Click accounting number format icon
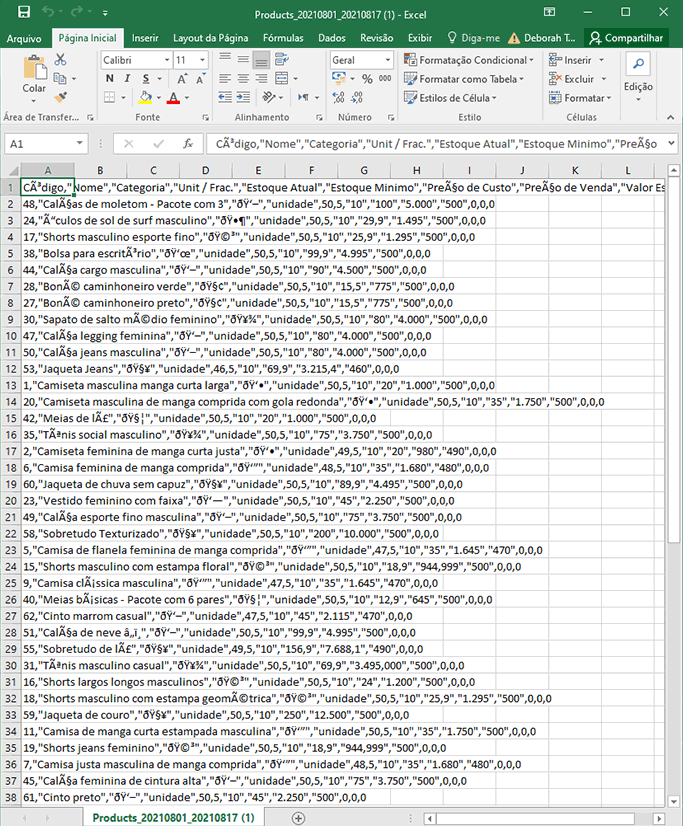 pos(339,79)
